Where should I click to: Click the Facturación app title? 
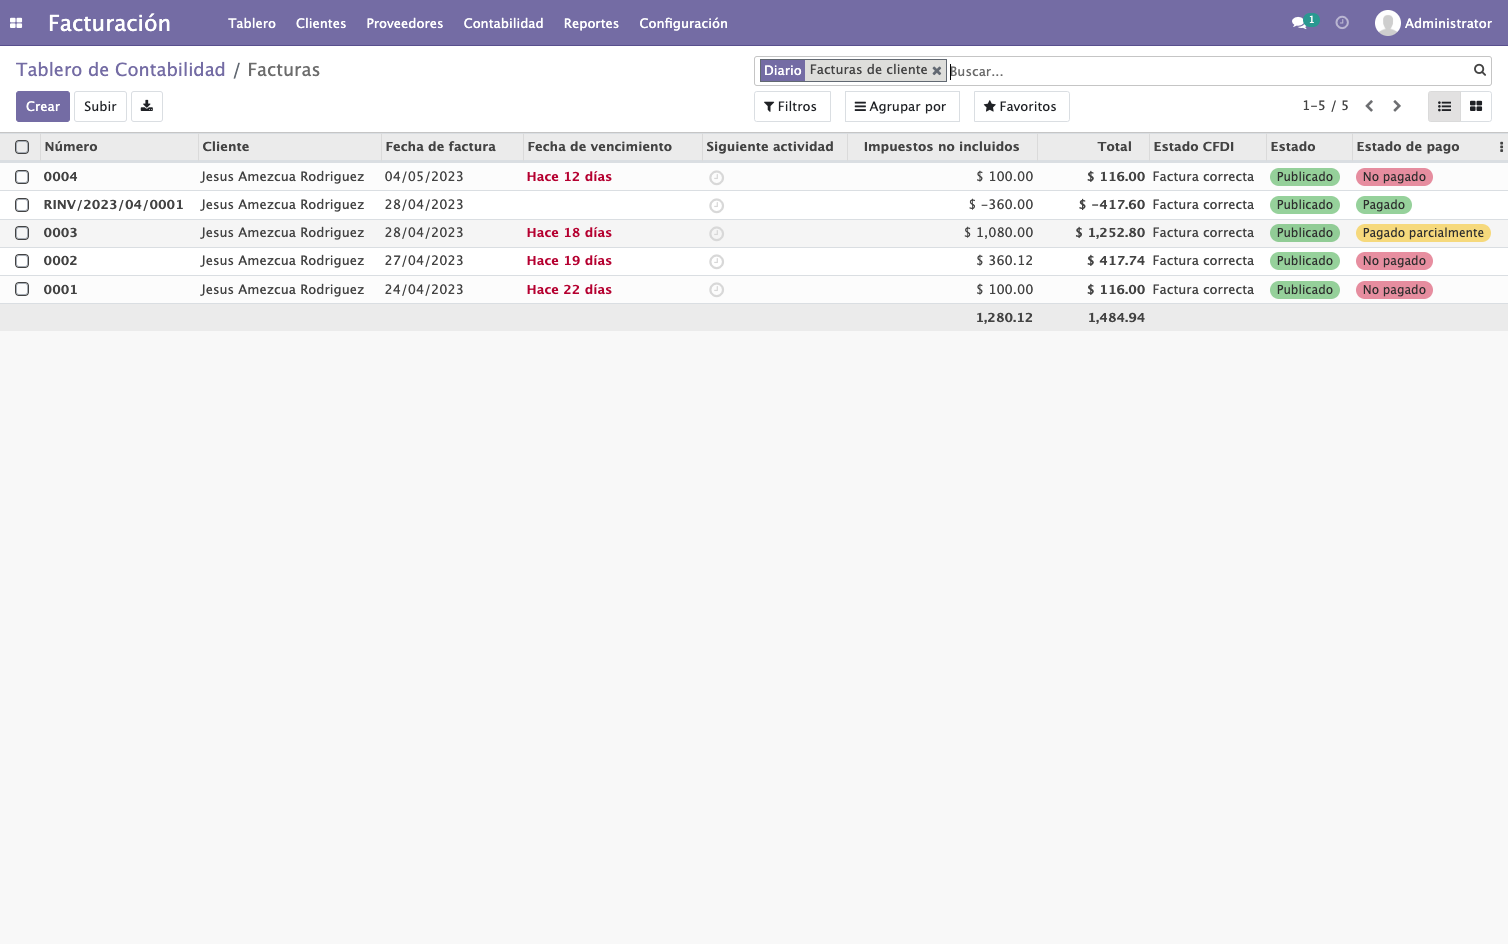coord(109,23)
